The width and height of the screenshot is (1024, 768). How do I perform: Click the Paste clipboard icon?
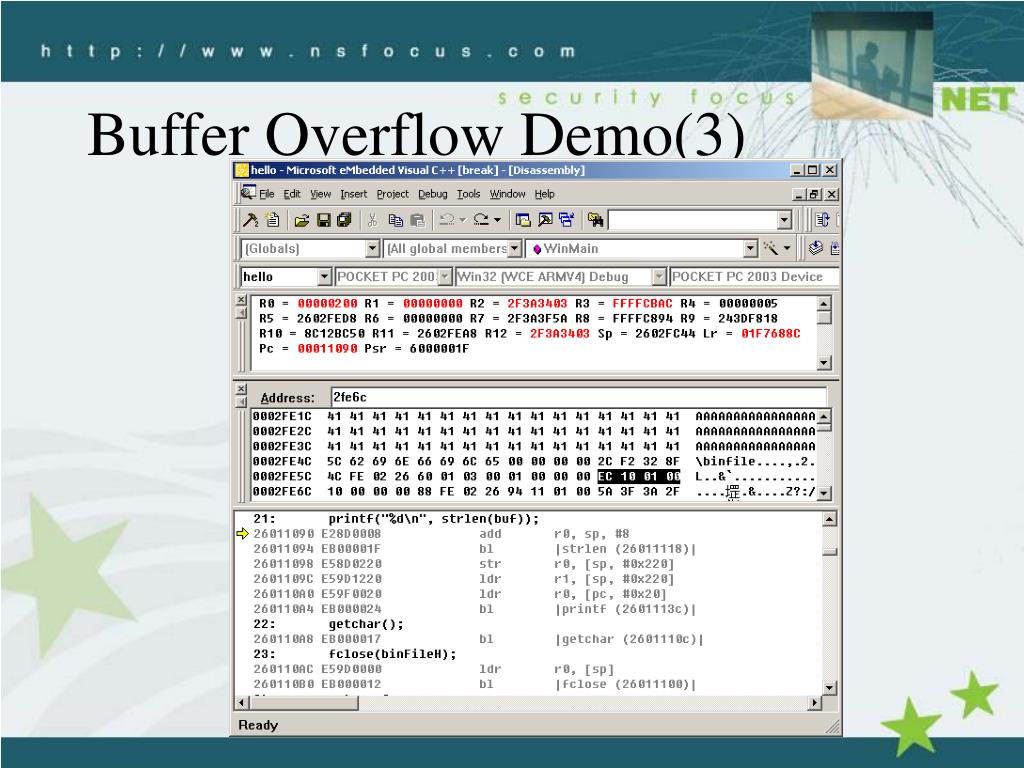(417, 220)
